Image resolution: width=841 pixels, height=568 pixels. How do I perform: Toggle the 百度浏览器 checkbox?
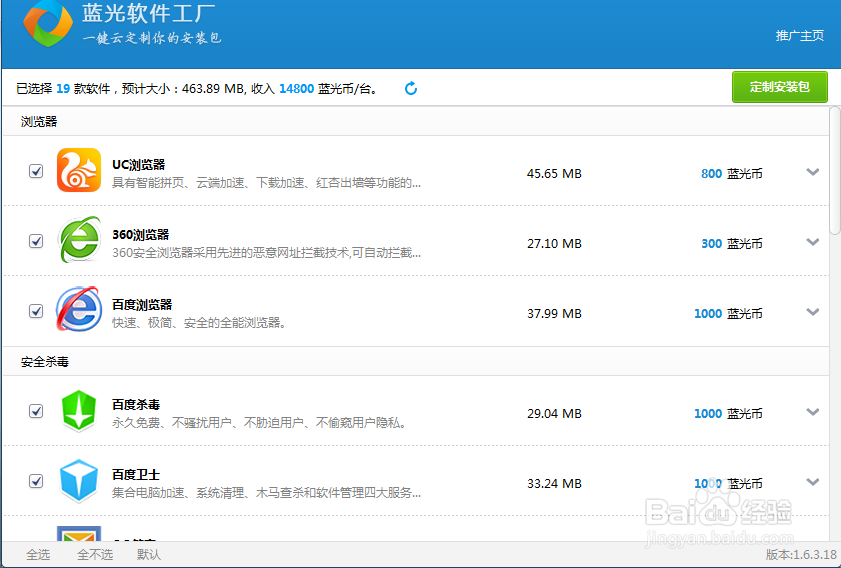tap(36, 311)
